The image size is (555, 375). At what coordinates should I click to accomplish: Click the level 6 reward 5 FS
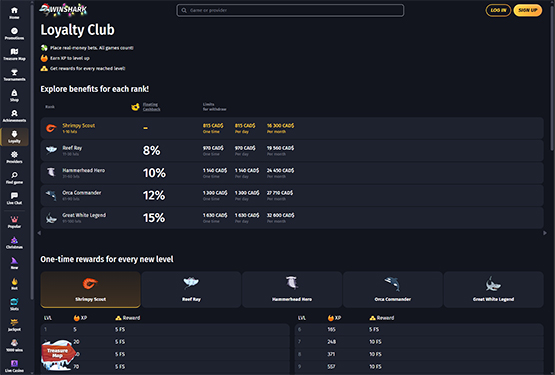374,329
